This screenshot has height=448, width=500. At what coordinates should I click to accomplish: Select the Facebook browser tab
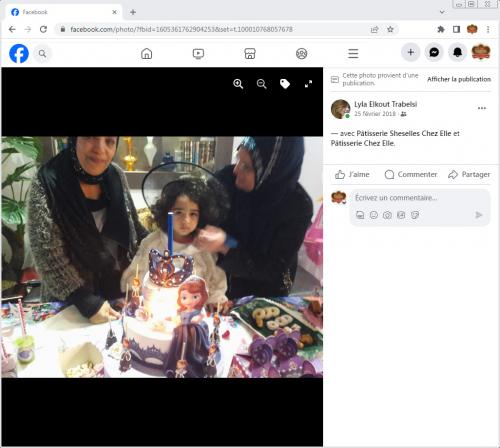pos(63,12)
